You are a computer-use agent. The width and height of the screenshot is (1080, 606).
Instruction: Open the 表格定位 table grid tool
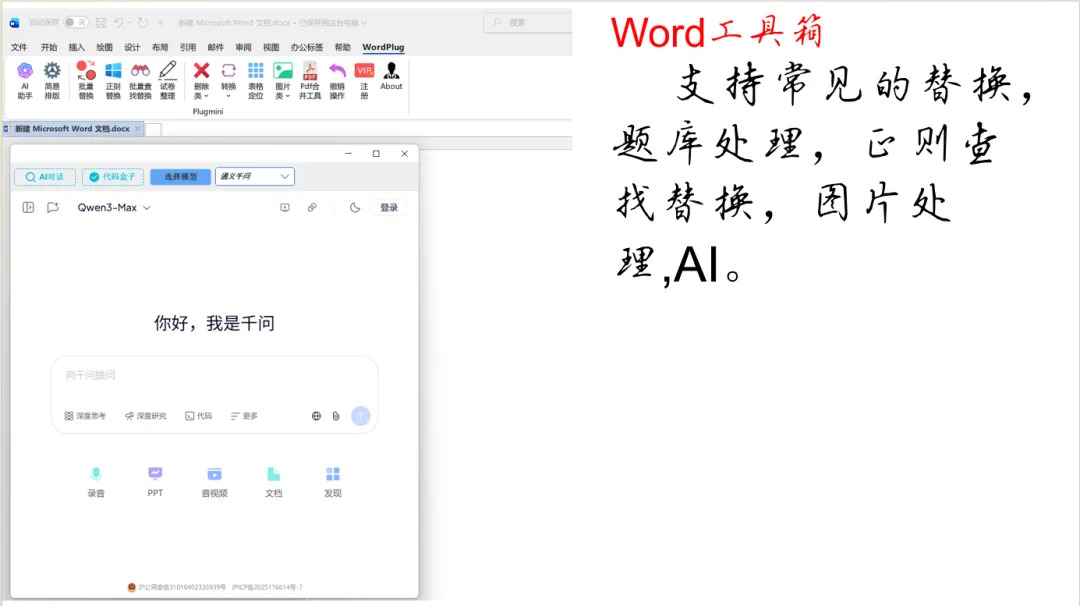point(256,81)
